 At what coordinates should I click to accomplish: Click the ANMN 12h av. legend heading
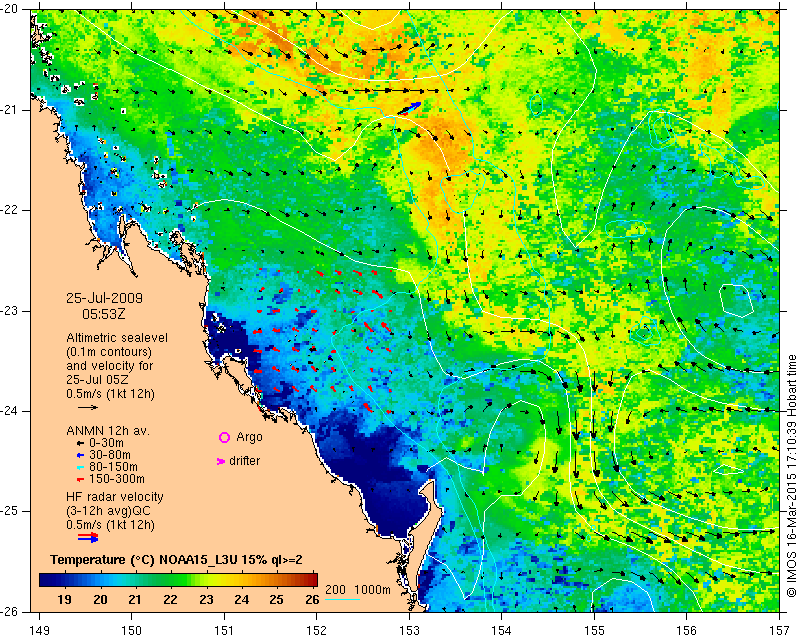point(108,431)
